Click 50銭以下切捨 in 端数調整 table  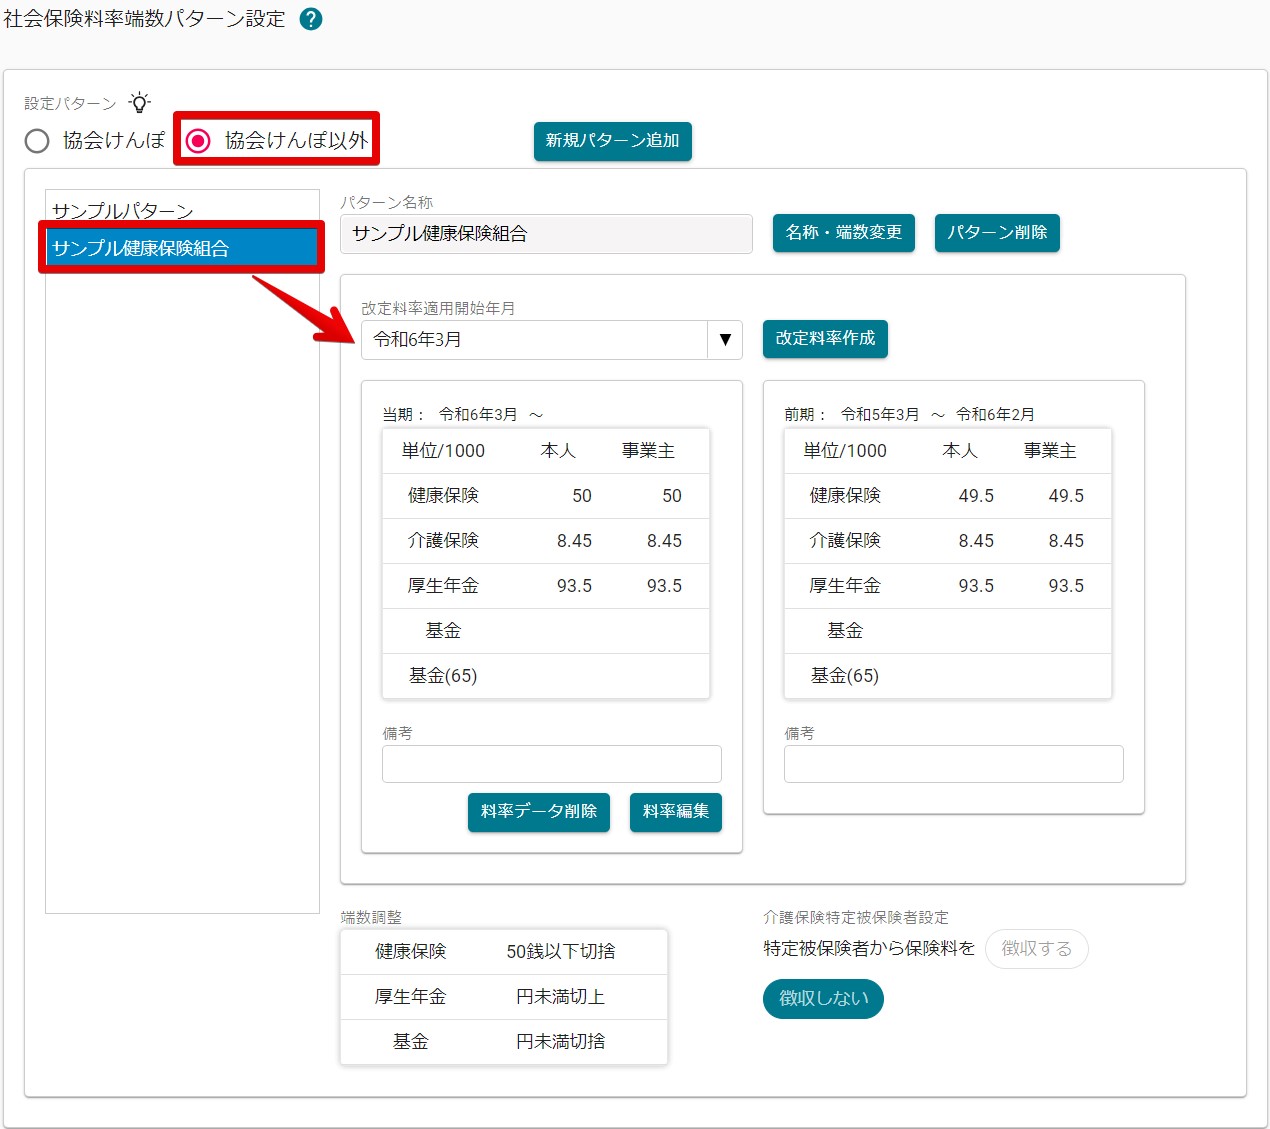561,952
